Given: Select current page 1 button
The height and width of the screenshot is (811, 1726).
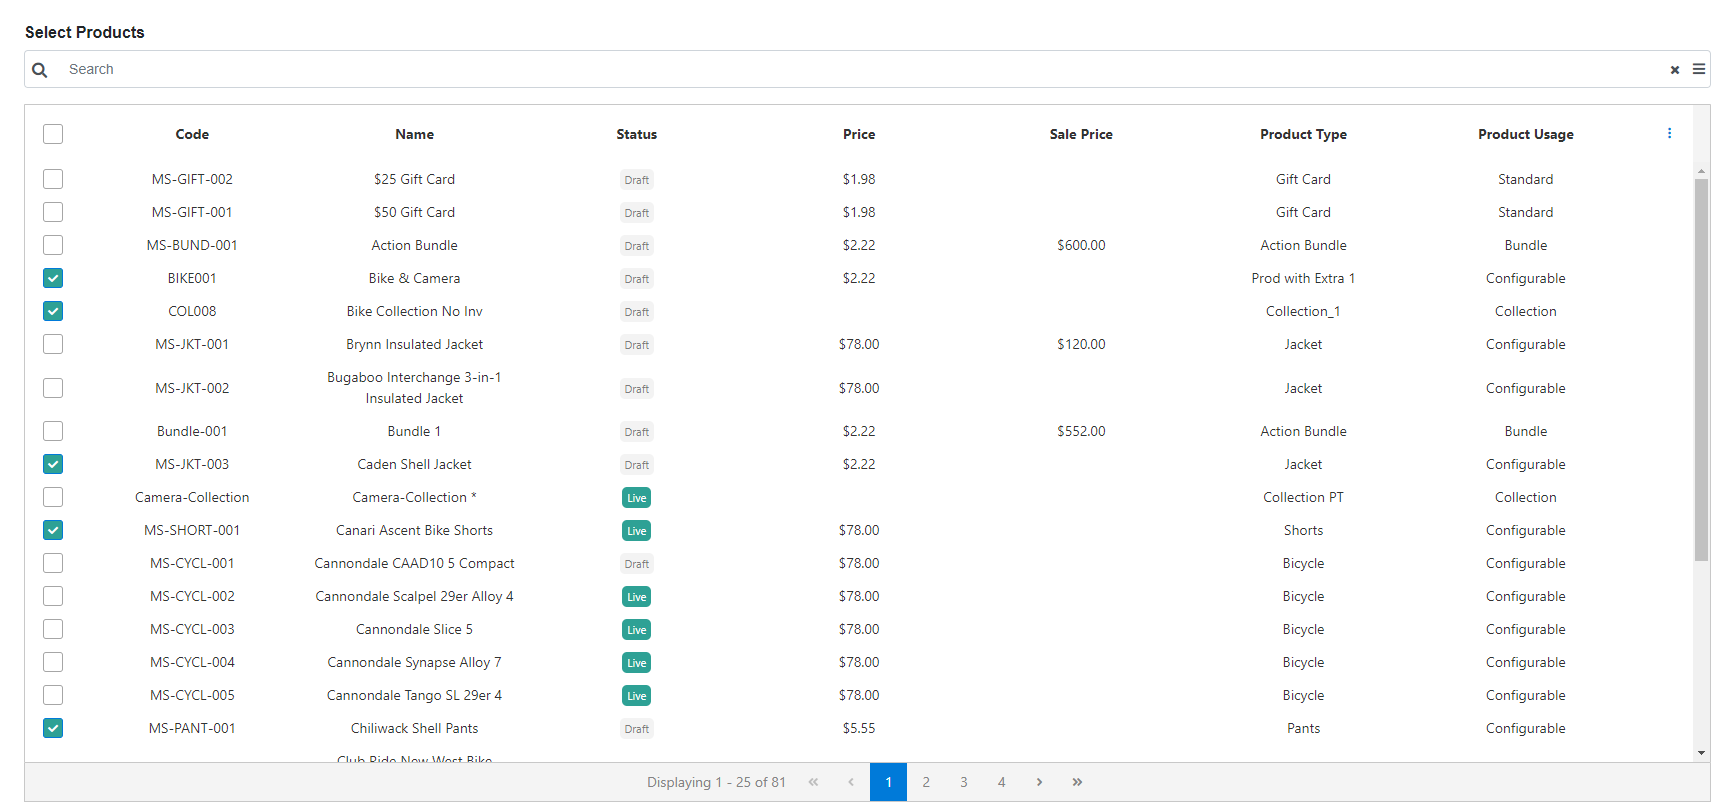Looking at the screenshot, I should coord(888,782).
